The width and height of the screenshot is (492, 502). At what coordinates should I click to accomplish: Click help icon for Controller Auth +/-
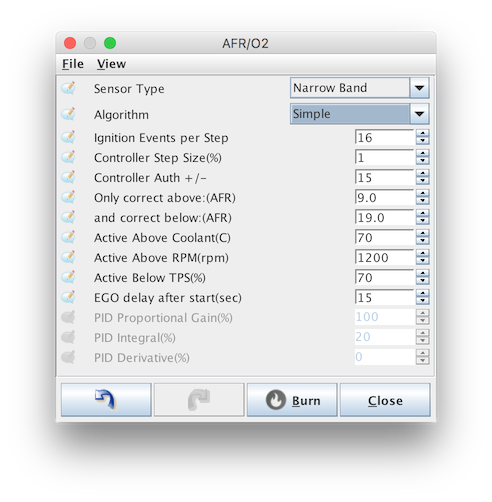(x=68, y=177)
